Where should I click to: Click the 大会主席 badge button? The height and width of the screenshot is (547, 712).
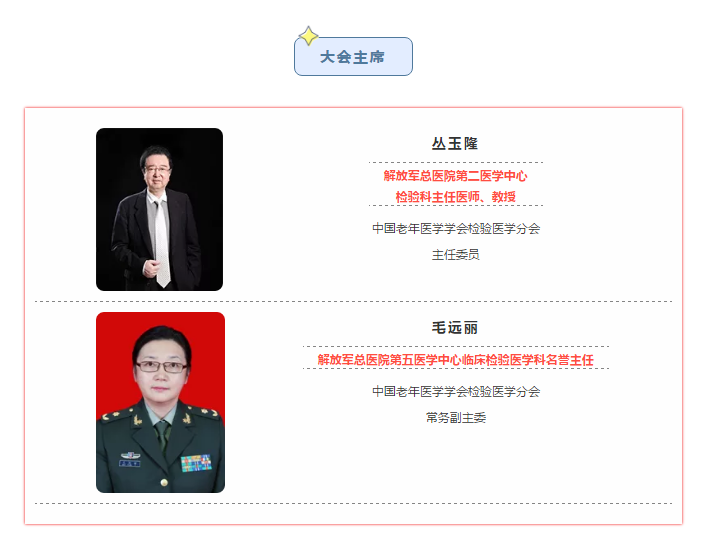(353, 56)
